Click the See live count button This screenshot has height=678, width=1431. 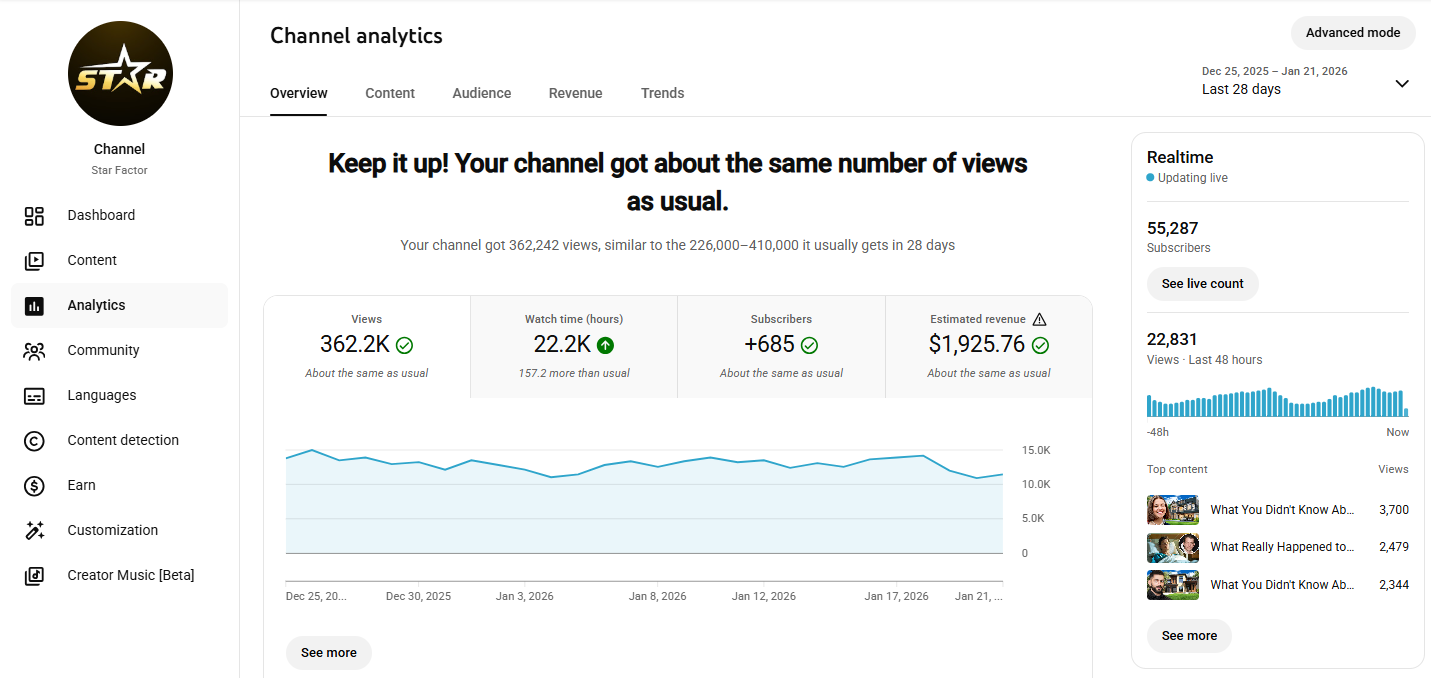(x=1202, y=284)
